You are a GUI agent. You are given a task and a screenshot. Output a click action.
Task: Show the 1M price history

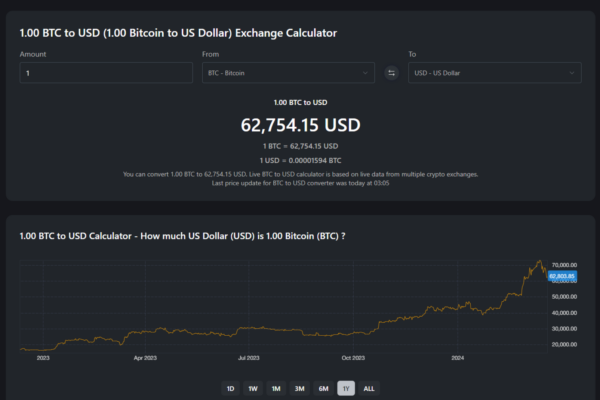pyautogui.click(x=276, y=388)
